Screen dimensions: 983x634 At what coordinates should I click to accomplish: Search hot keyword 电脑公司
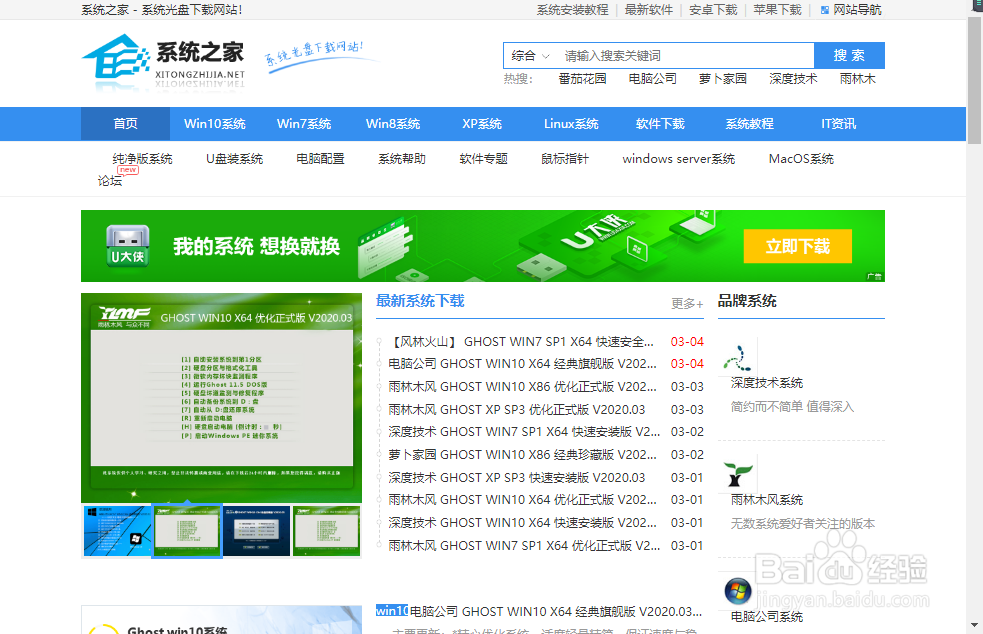(653, 79)
